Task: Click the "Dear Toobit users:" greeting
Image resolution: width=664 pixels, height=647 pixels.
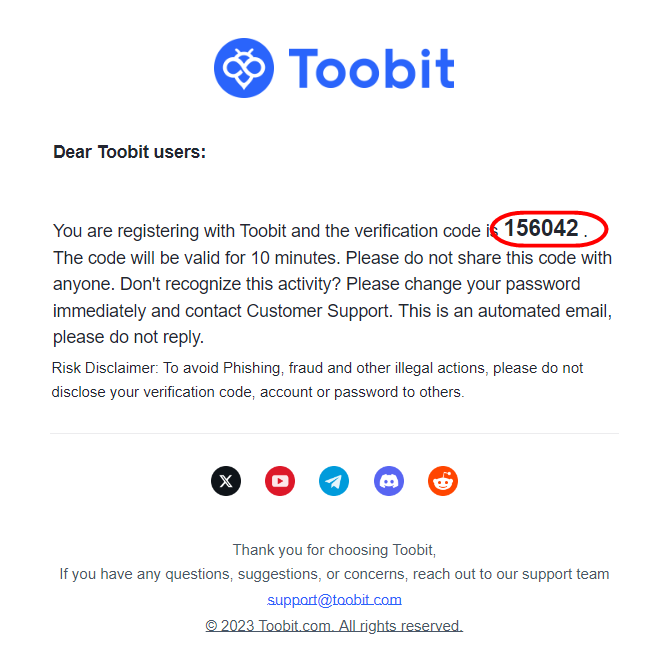Action: (129, 153)
